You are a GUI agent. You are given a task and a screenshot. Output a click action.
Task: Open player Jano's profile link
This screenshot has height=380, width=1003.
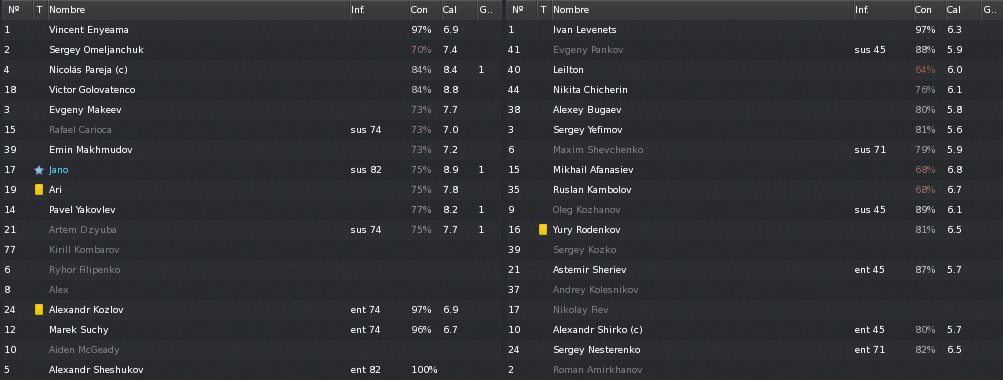click(58, 170)
